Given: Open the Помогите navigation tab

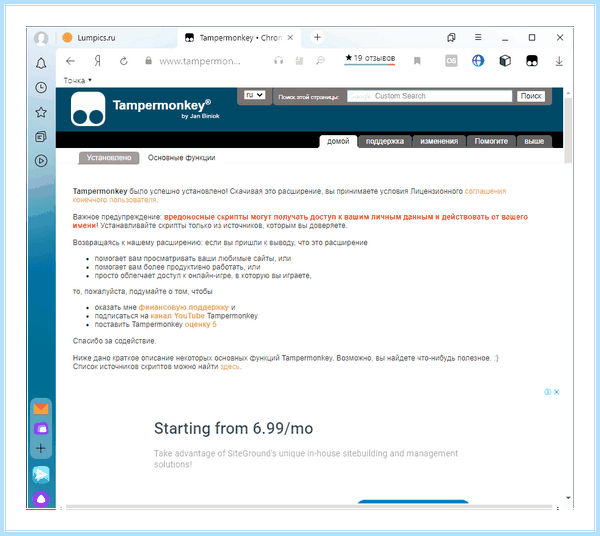Looking at the screenshot, I should pyautogui.click(x=491, y=141).
